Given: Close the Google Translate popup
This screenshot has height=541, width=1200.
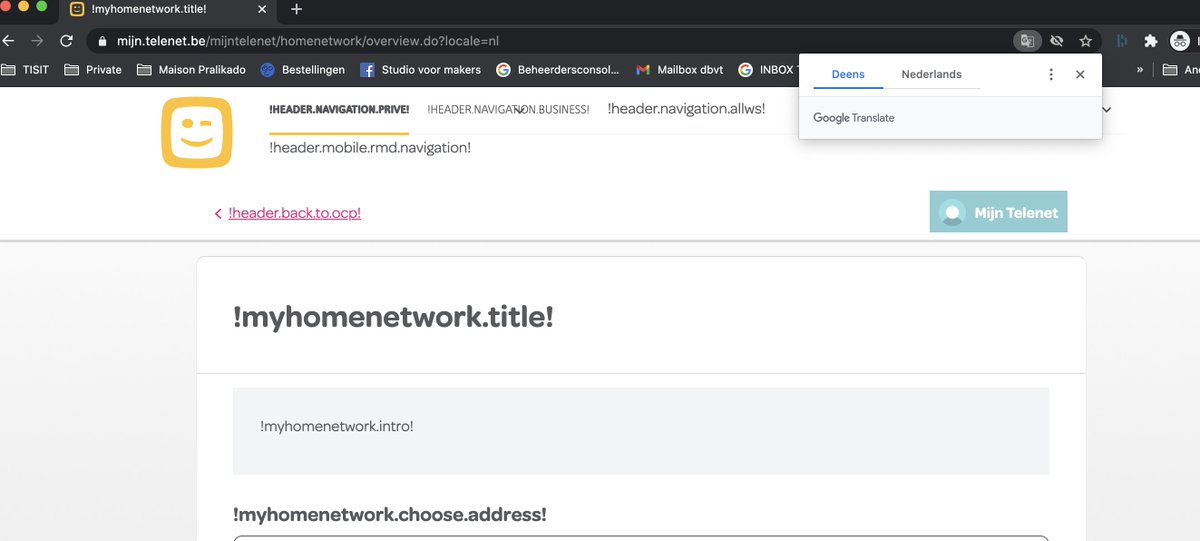Looking at the screenshot, I should click(x=1080, y=74).
